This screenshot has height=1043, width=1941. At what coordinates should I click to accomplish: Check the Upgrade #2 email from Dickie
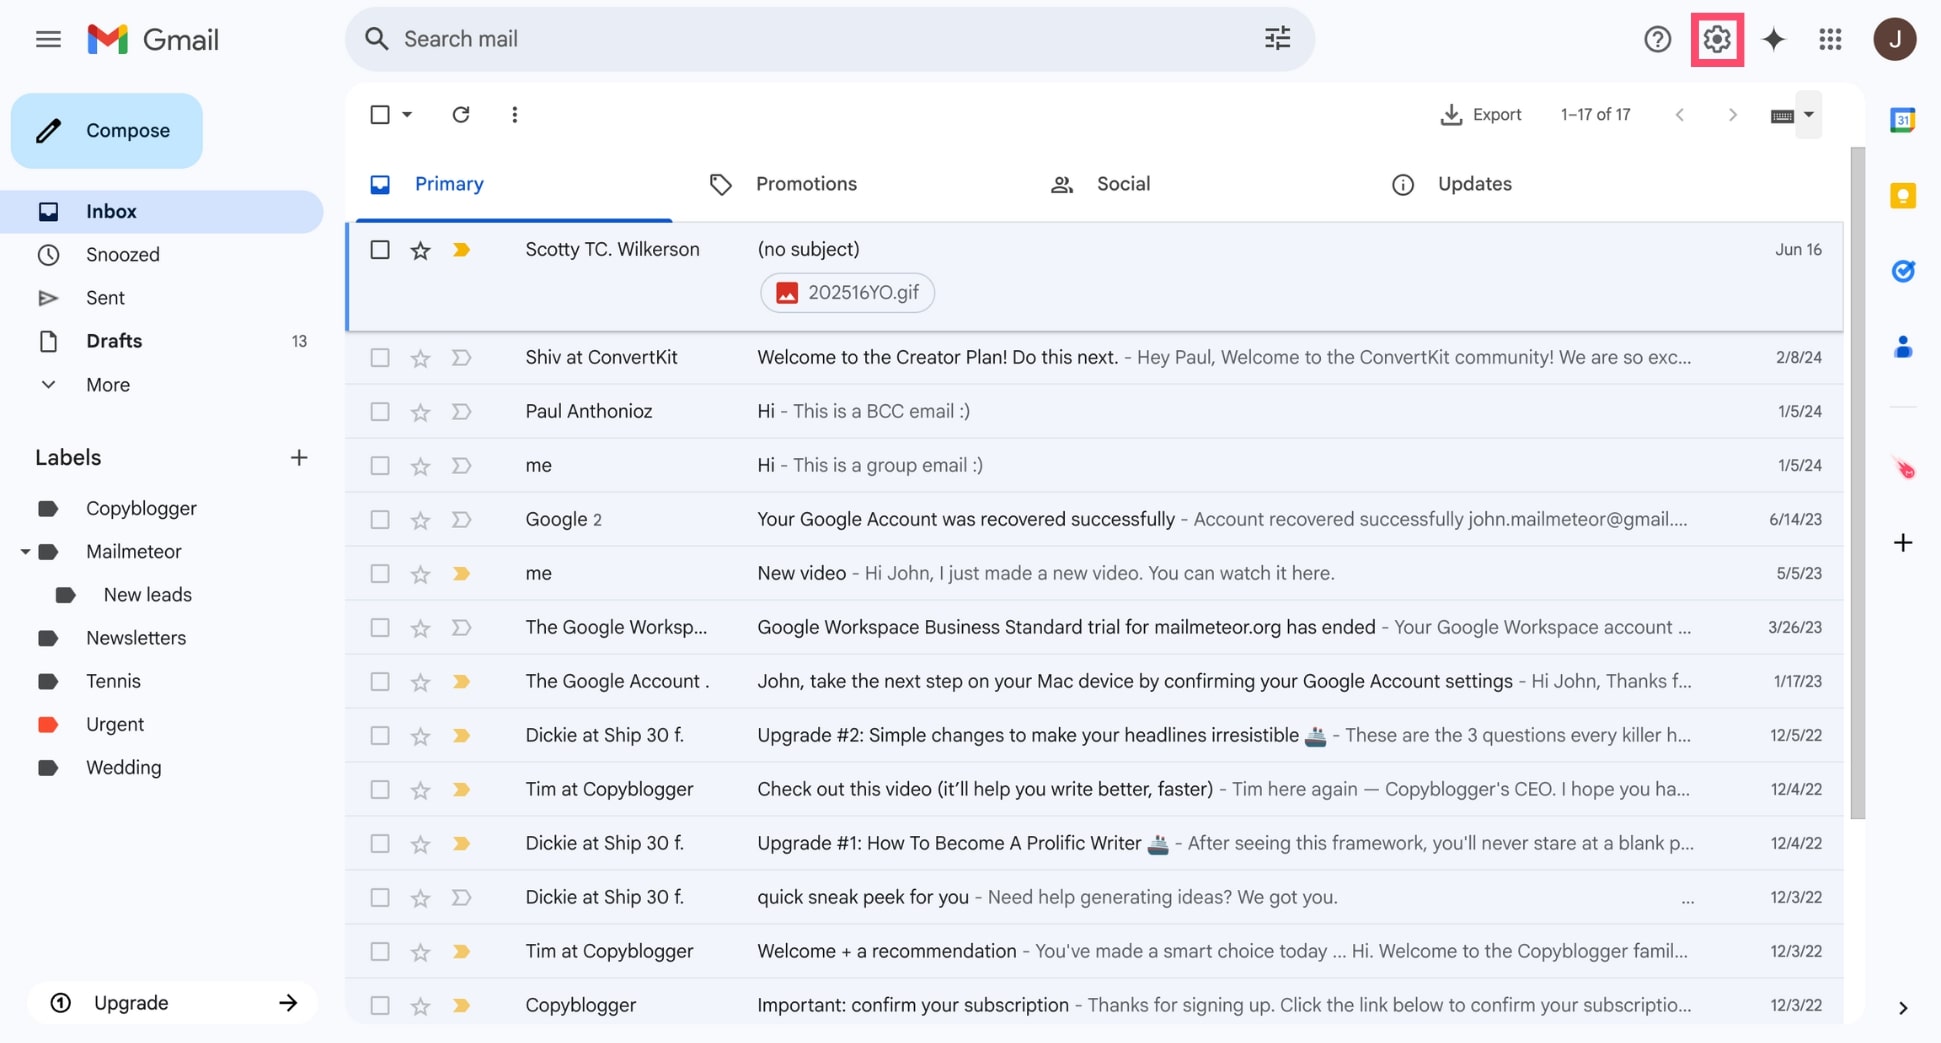pyautogui.click(x=379, y=736)
